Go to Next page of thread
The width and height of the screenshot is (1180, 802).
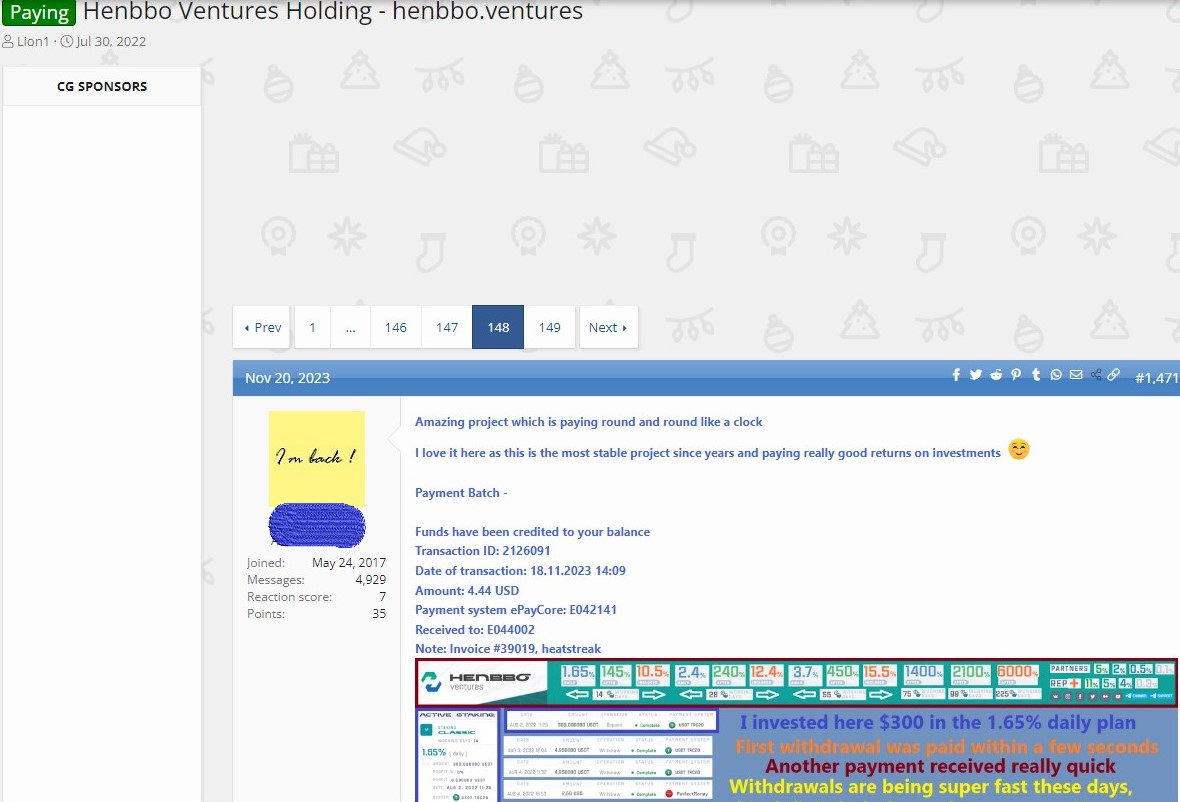[608, 327]
